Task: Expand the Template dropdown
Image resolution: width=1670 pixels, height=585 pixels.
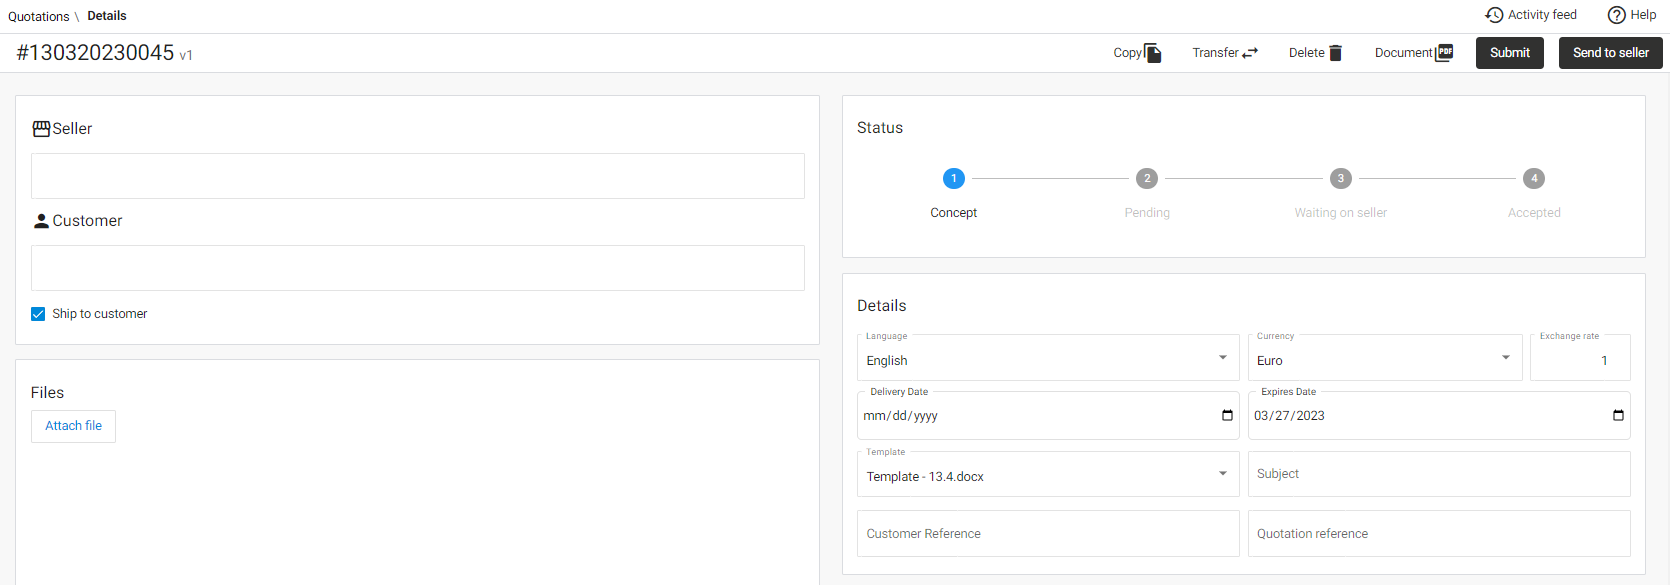Action: [x=1222, y=474]
